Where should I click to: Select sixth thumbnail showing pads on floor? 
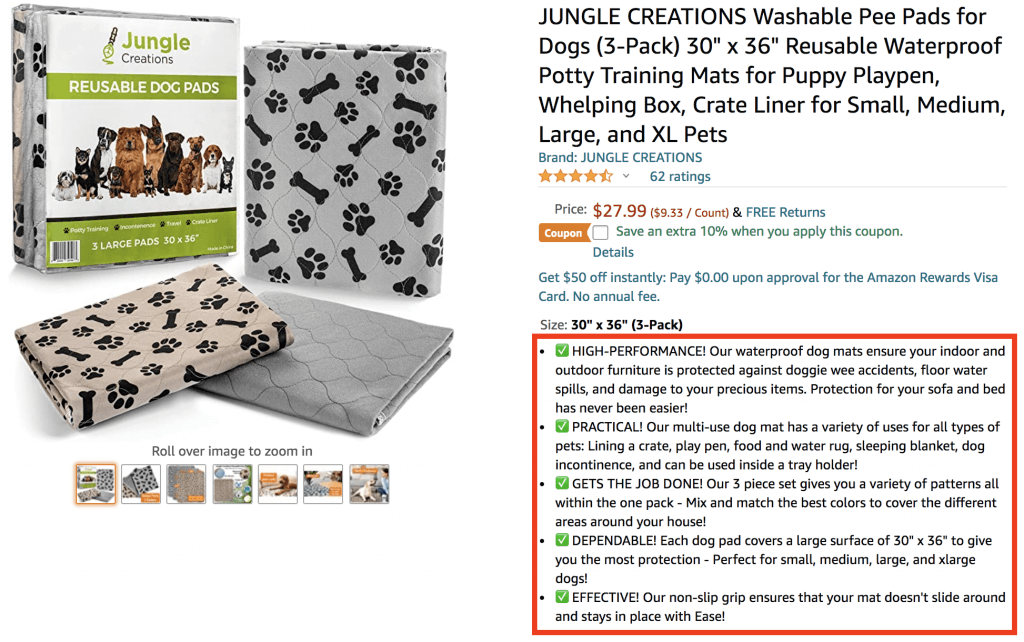click(323, 484)
